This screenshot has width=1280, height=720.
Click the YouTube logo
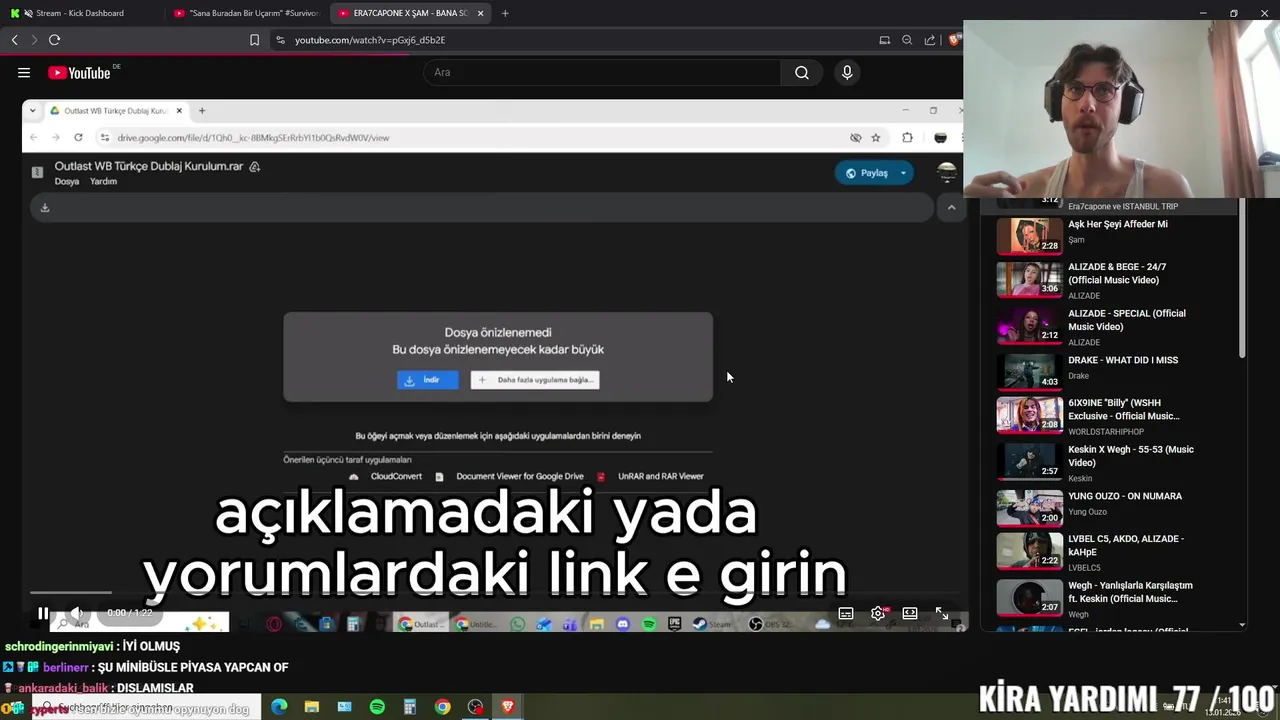79,73
